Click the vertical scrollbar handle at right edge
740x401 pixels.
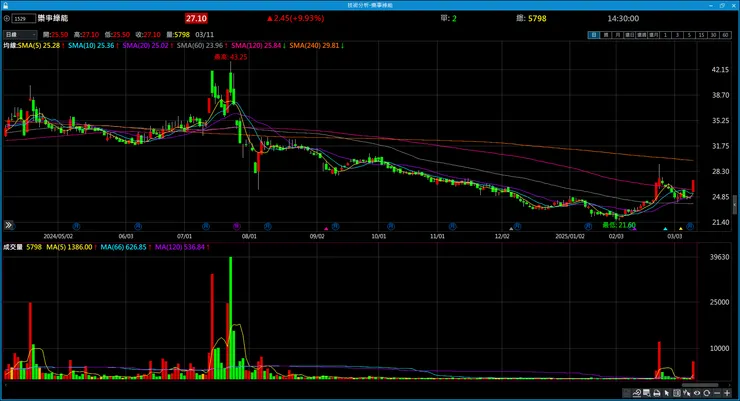coord(734,205)
